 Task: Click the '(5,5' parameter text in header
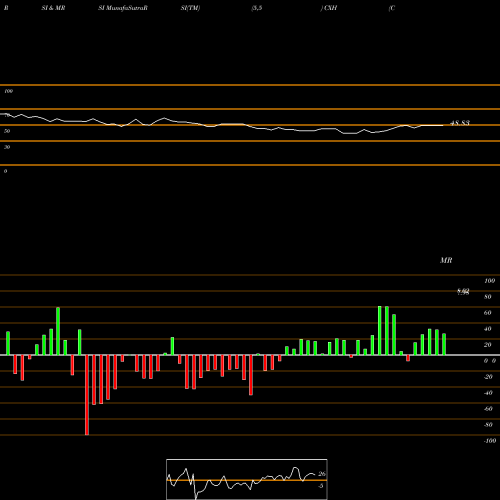(x=257, y=8)
